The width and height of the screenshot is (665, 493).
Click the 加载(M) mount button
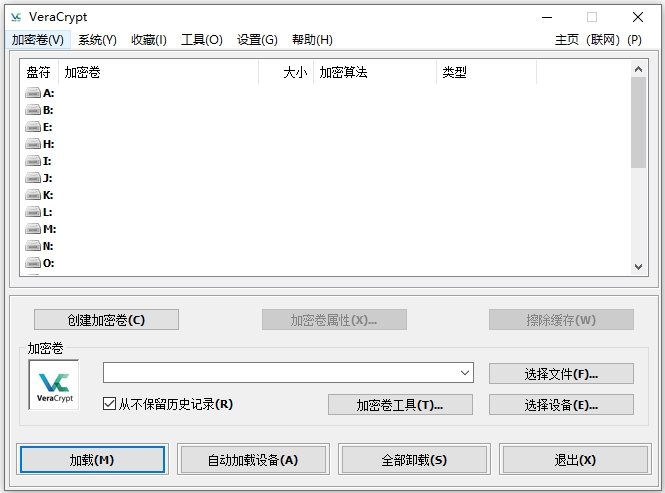92,459
